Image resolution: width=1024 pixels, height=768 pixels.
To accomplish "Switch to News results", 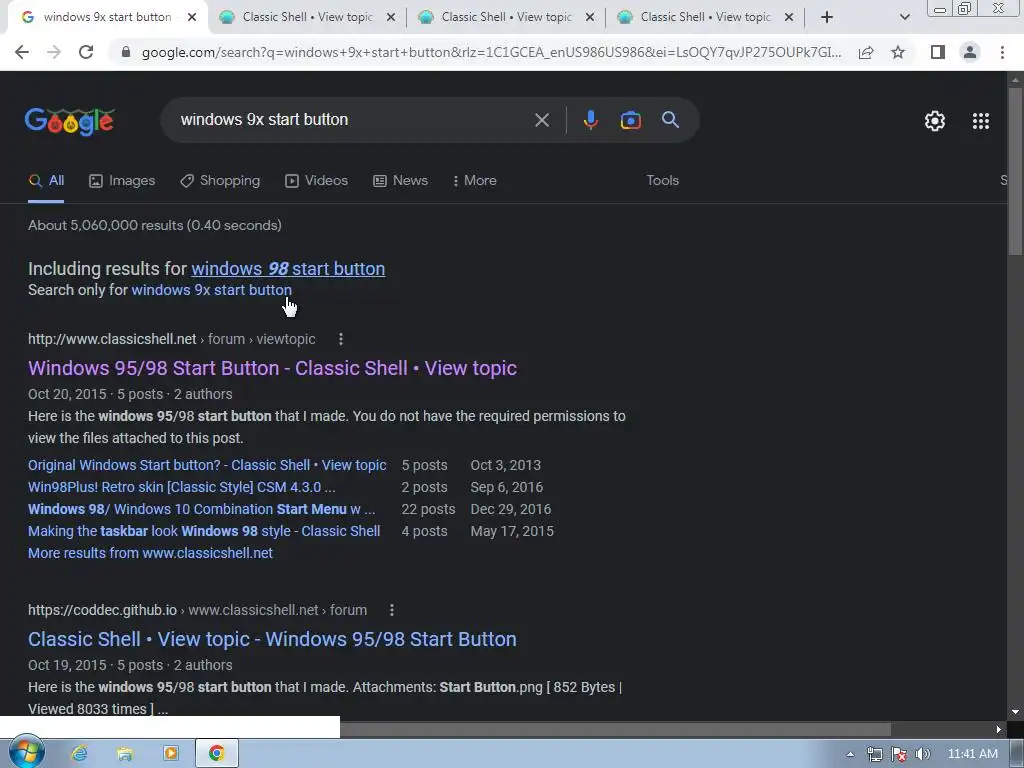I will point(400,181).
